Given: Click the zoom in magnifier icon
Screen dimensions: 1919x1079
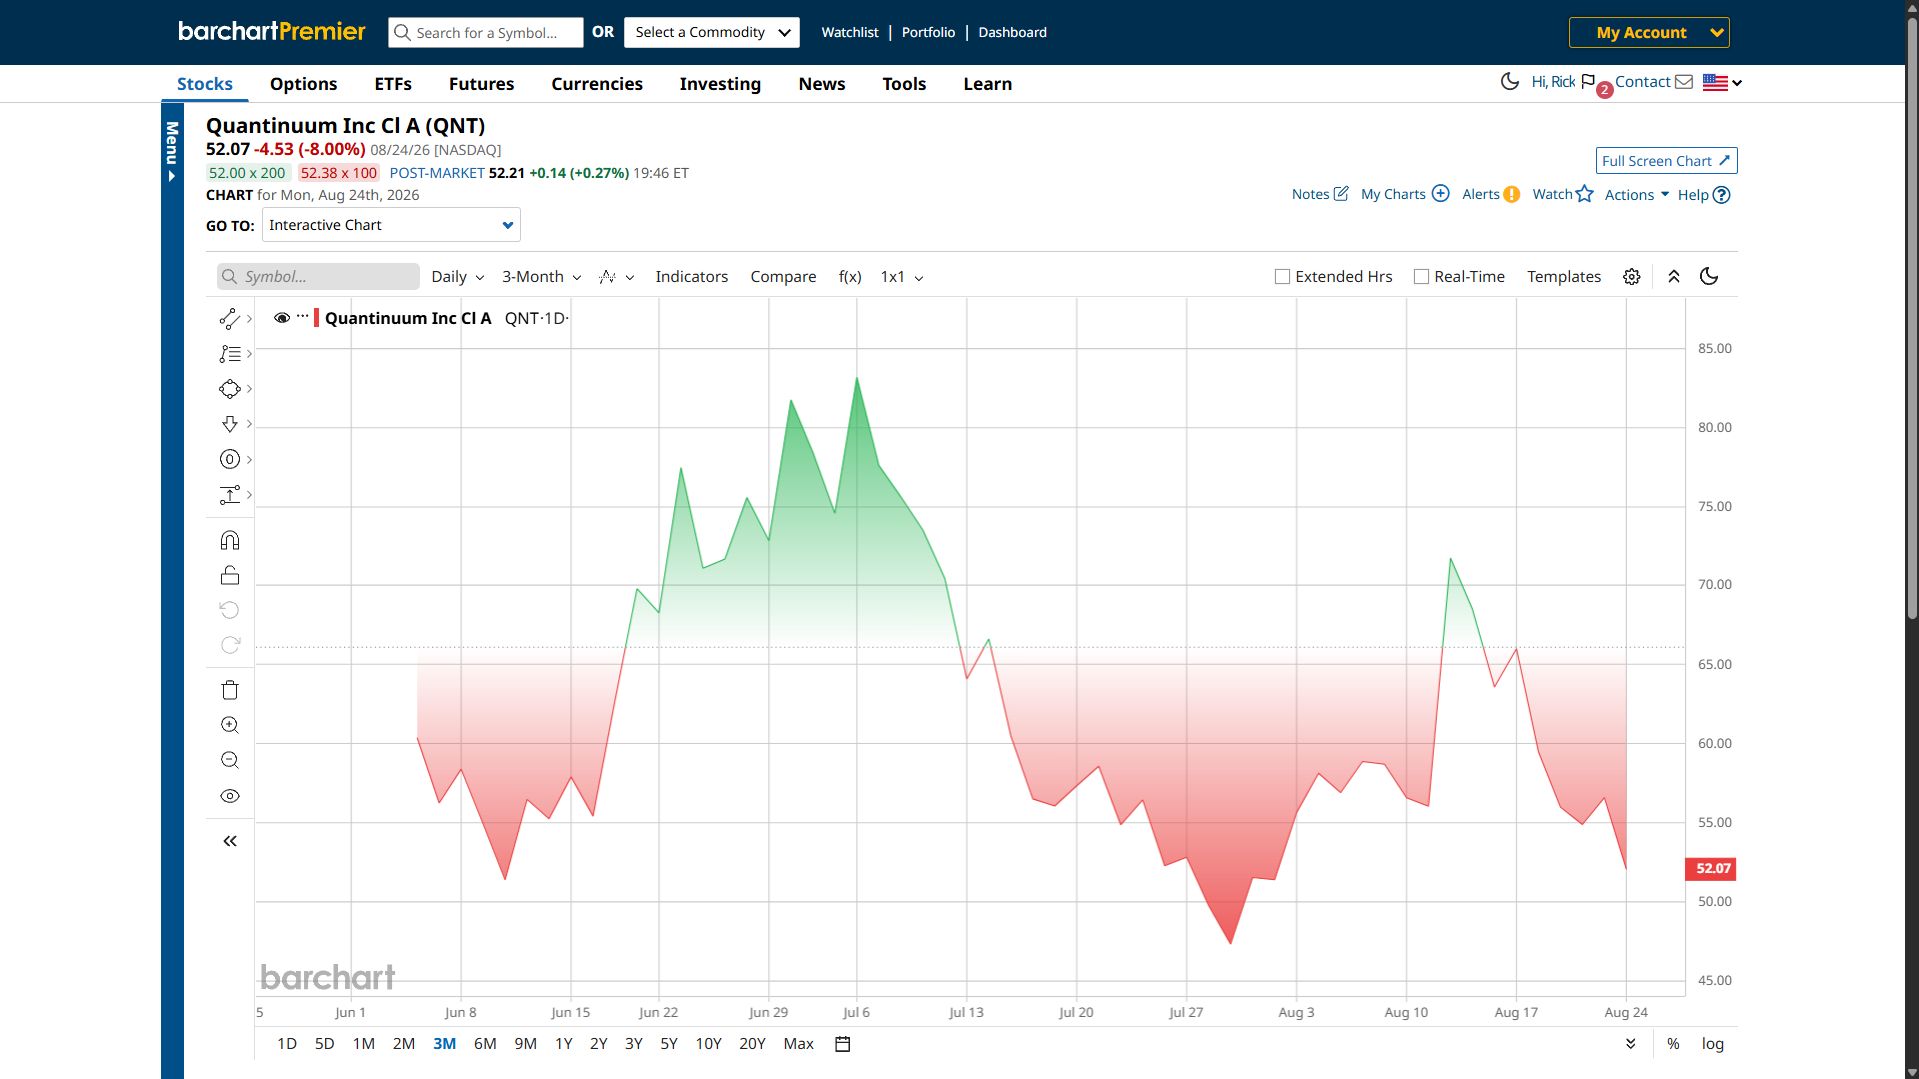Looking at the screenshot, I should click(x=229, y=725).
